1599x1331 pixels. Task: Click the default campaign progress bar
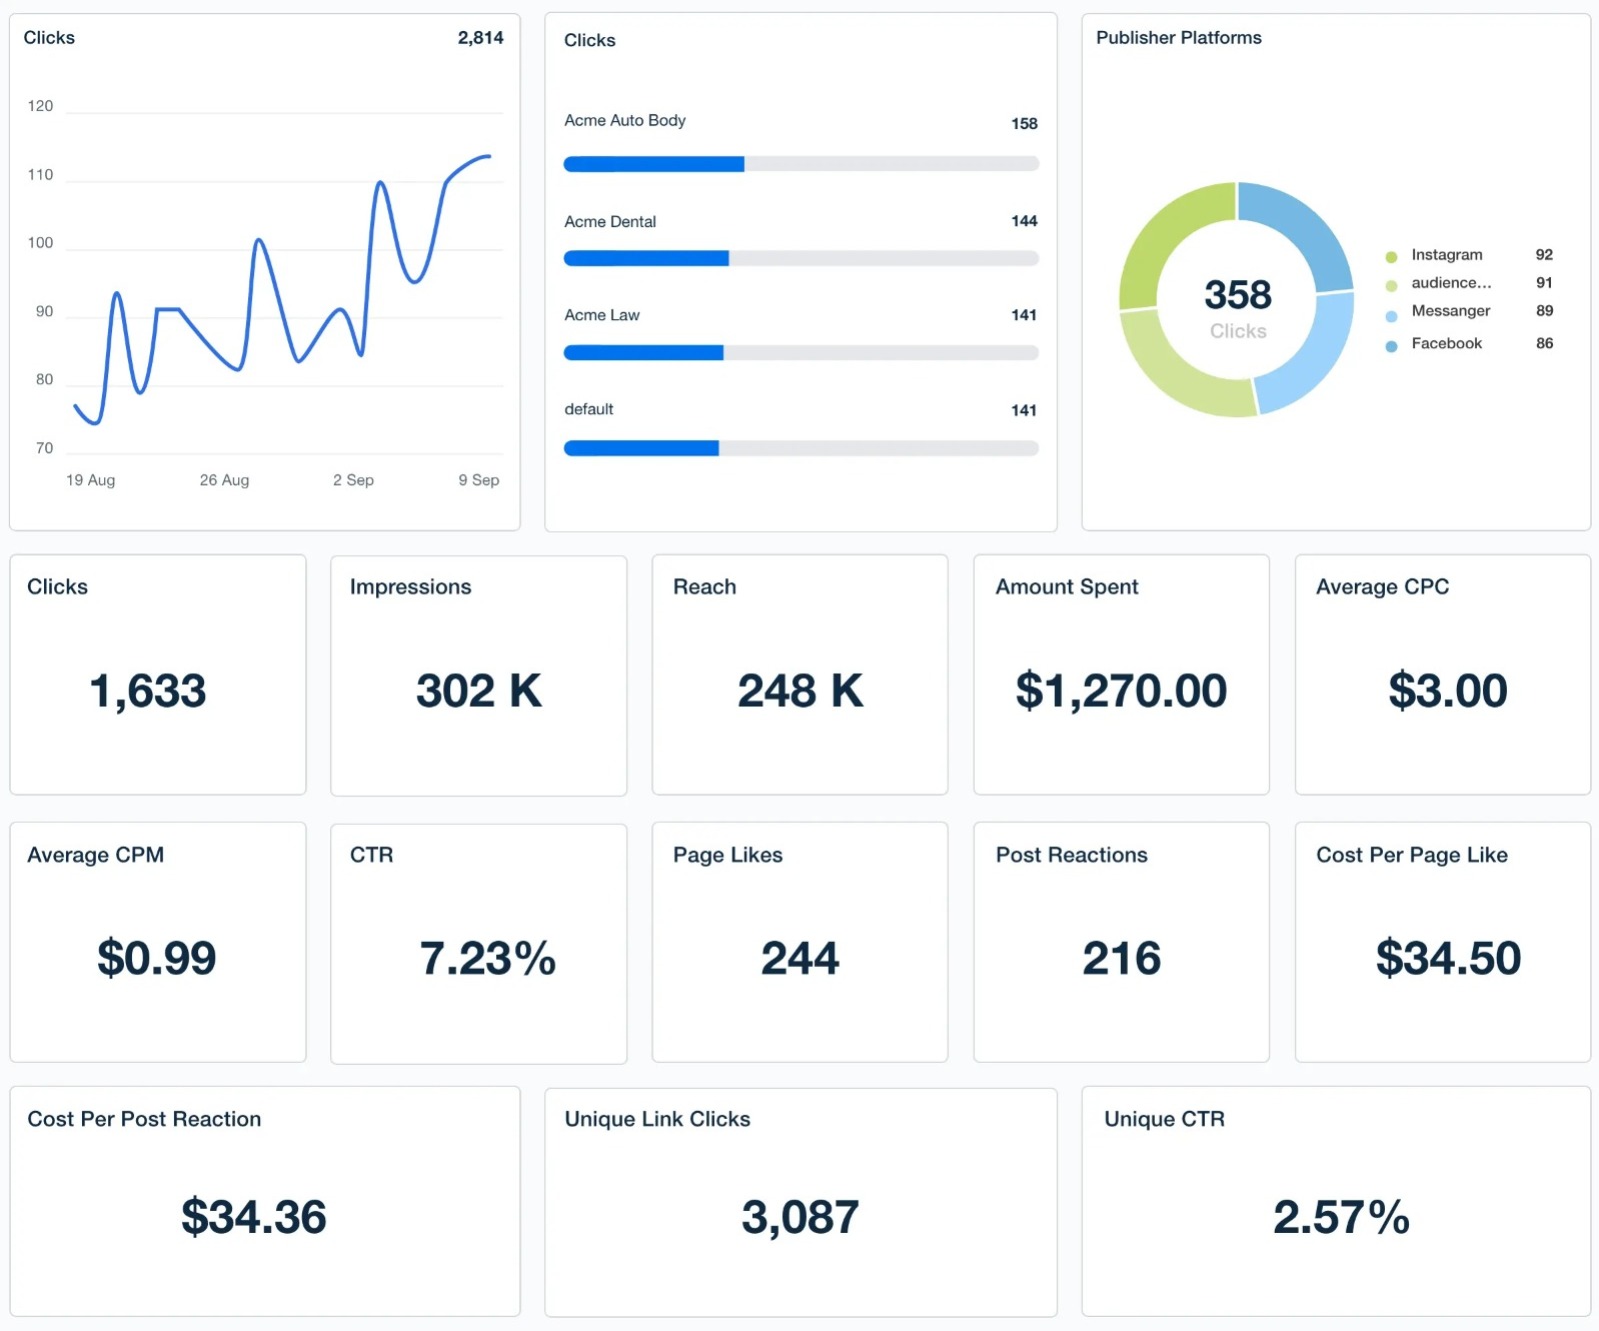tap(800, 449)
